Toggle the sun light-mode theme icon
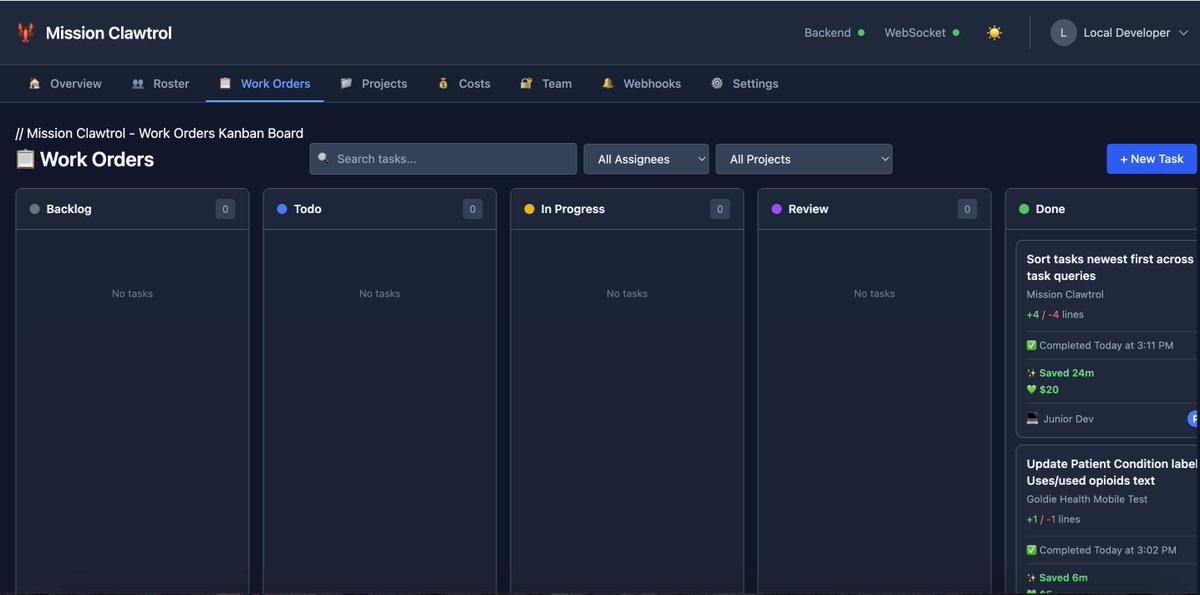 pyautogui.click(x=994, y=33)
